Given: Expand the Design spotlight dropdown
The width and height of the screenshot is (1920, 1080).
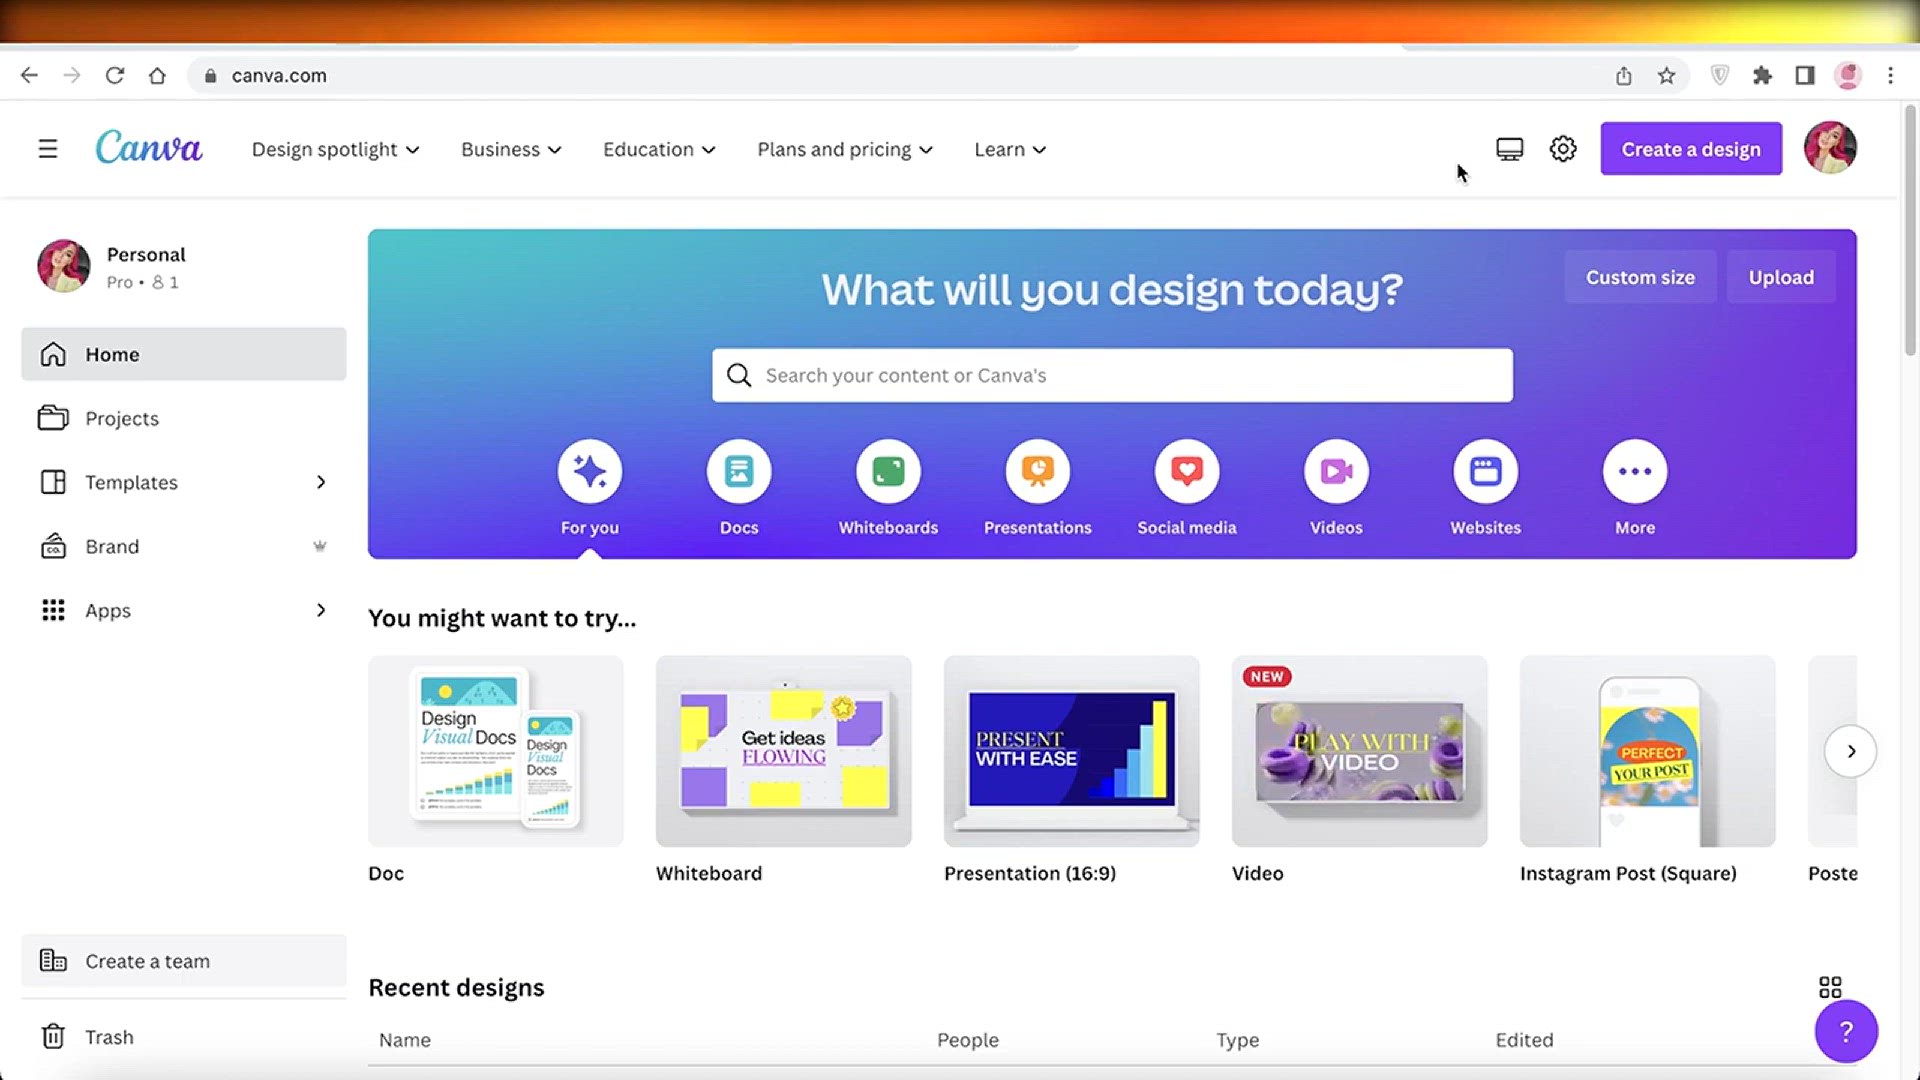Looking at the screenshot, I should pos(335,149).
